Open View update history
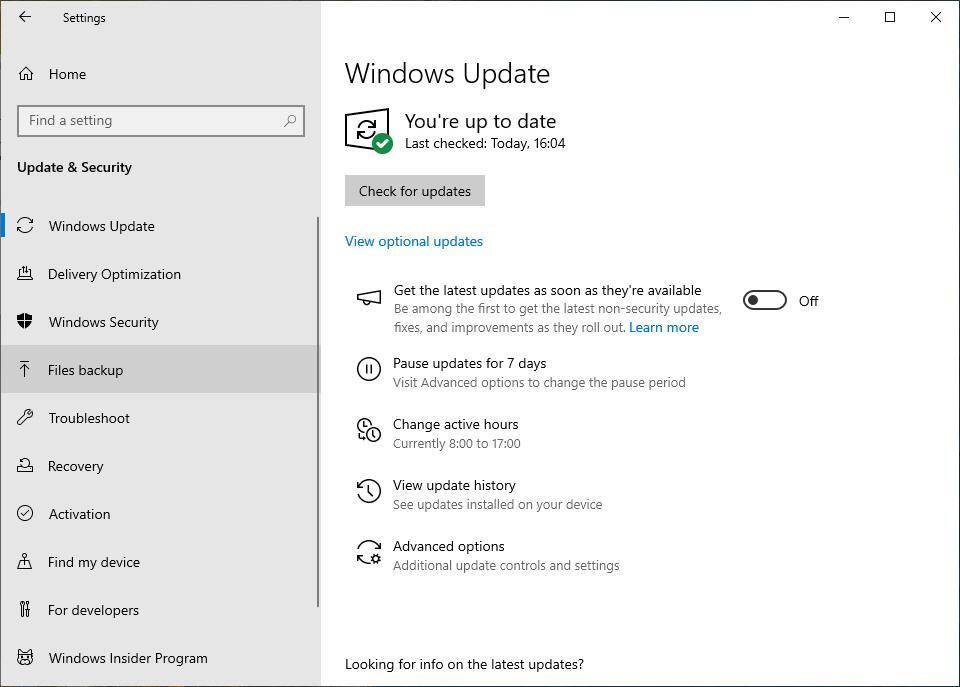 coord(454,485)
